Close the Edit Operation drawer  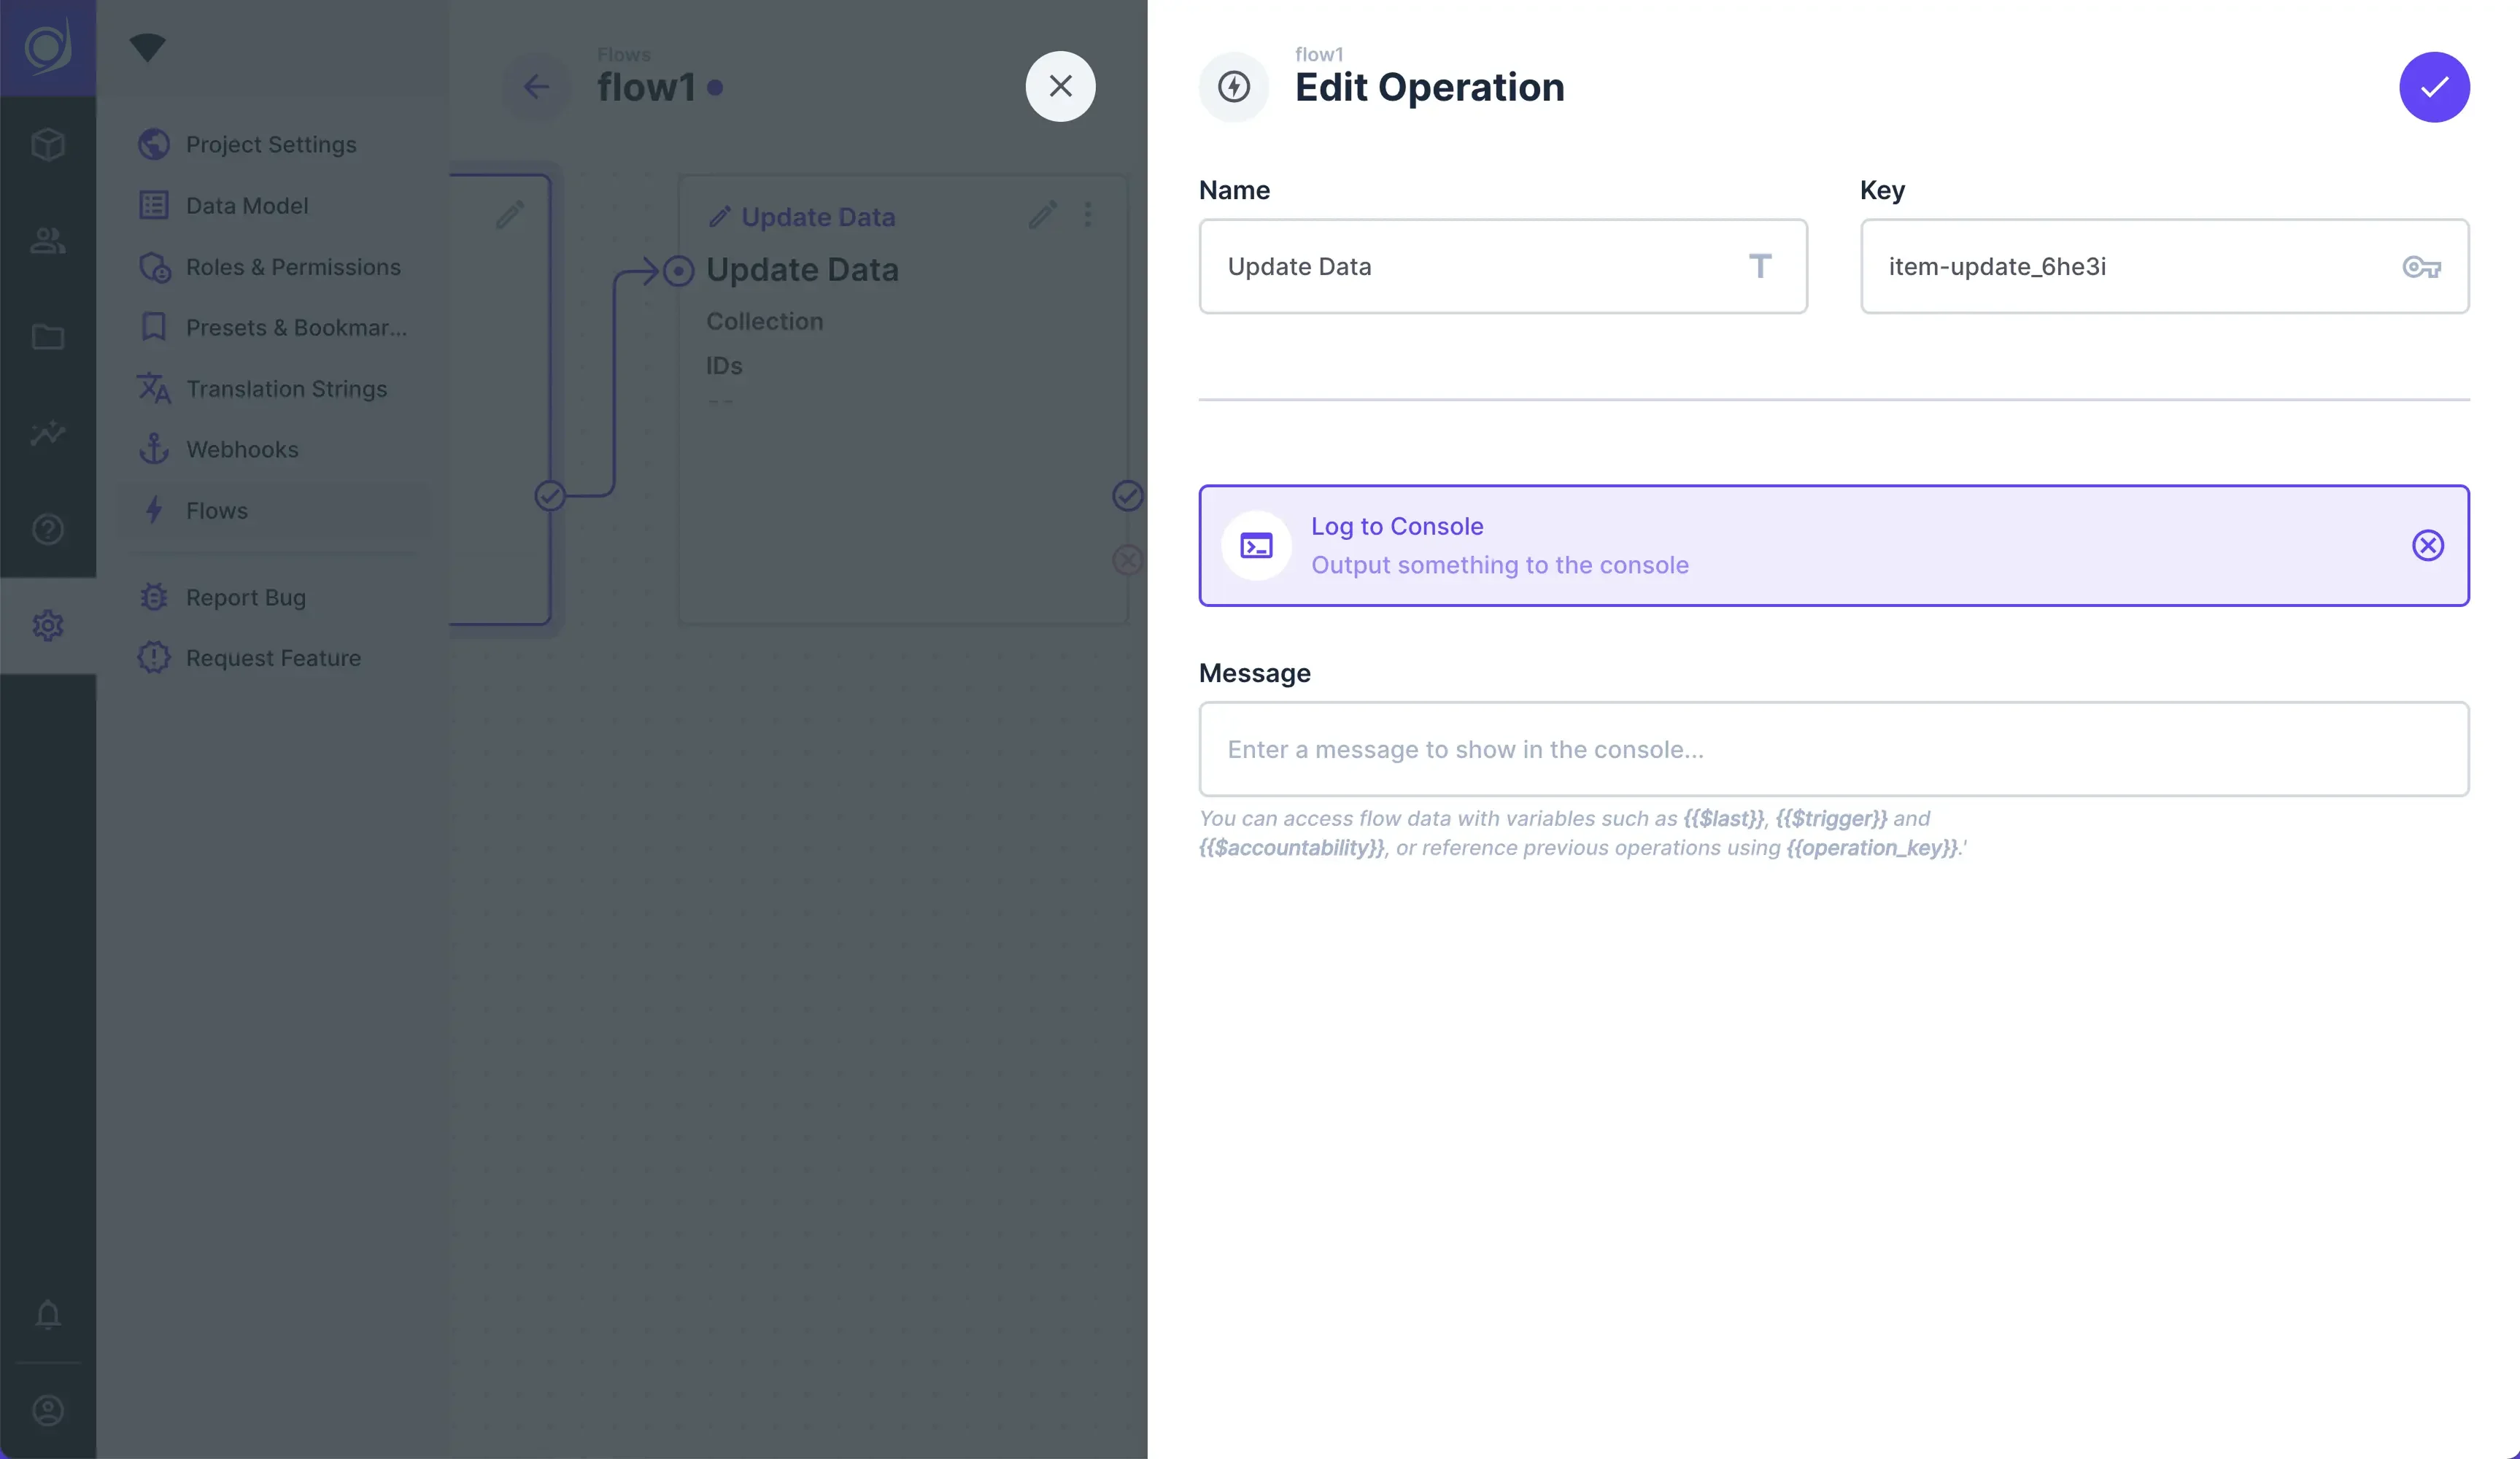point(1060,87)
